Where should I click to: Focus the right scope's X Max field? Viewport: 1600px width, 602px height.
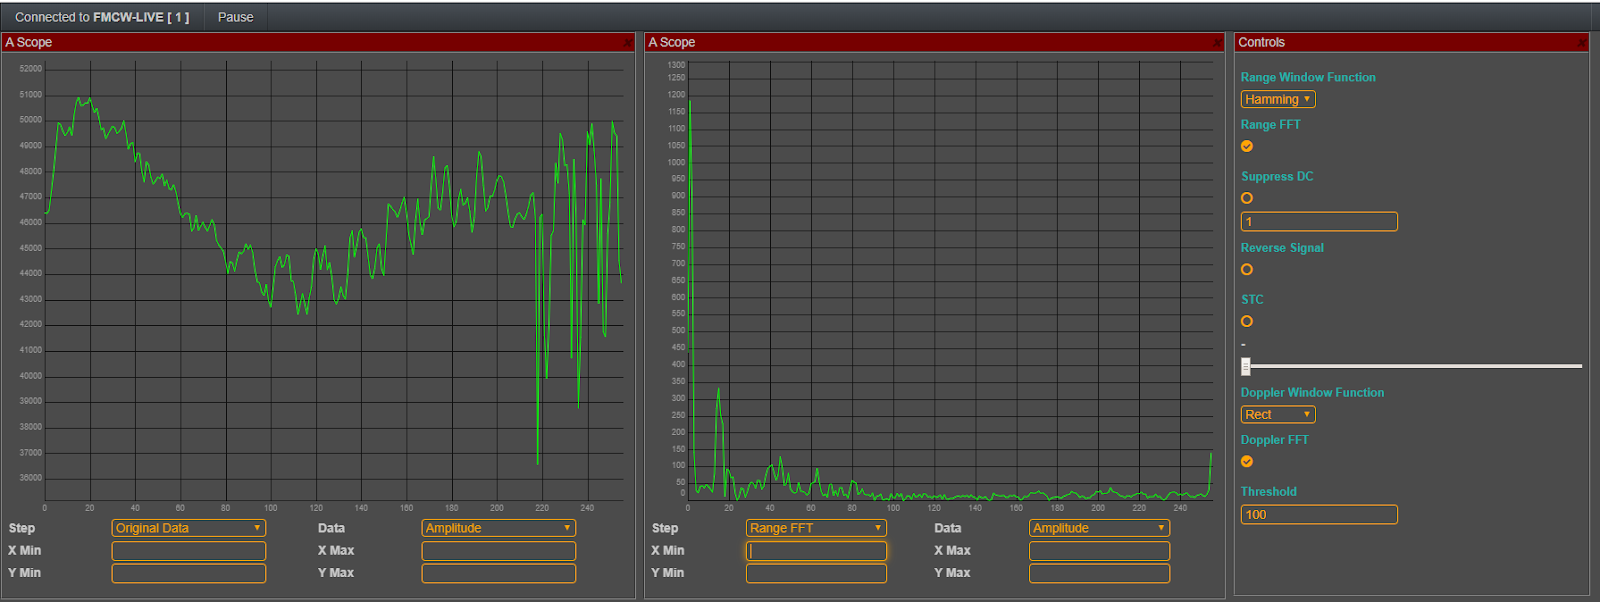[x=1099, y=551]
